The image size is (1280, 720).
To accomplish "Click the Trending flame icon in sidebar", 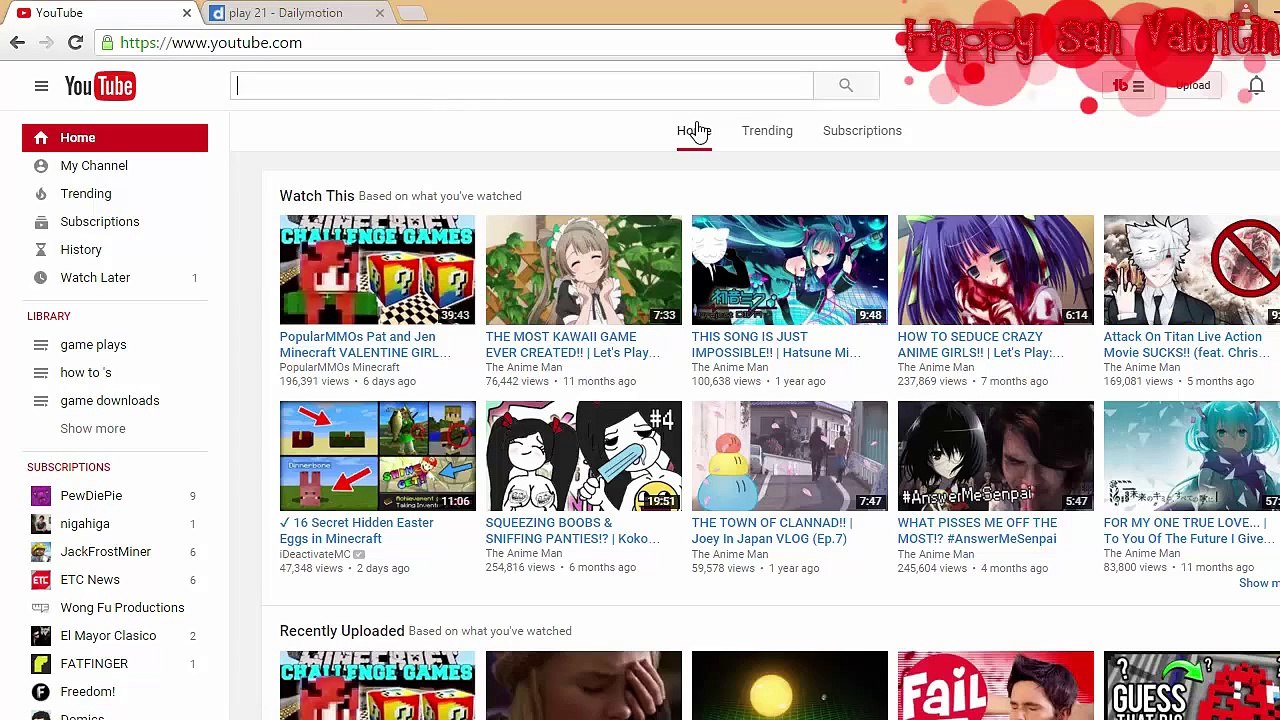I will click(x=41, y=193).
